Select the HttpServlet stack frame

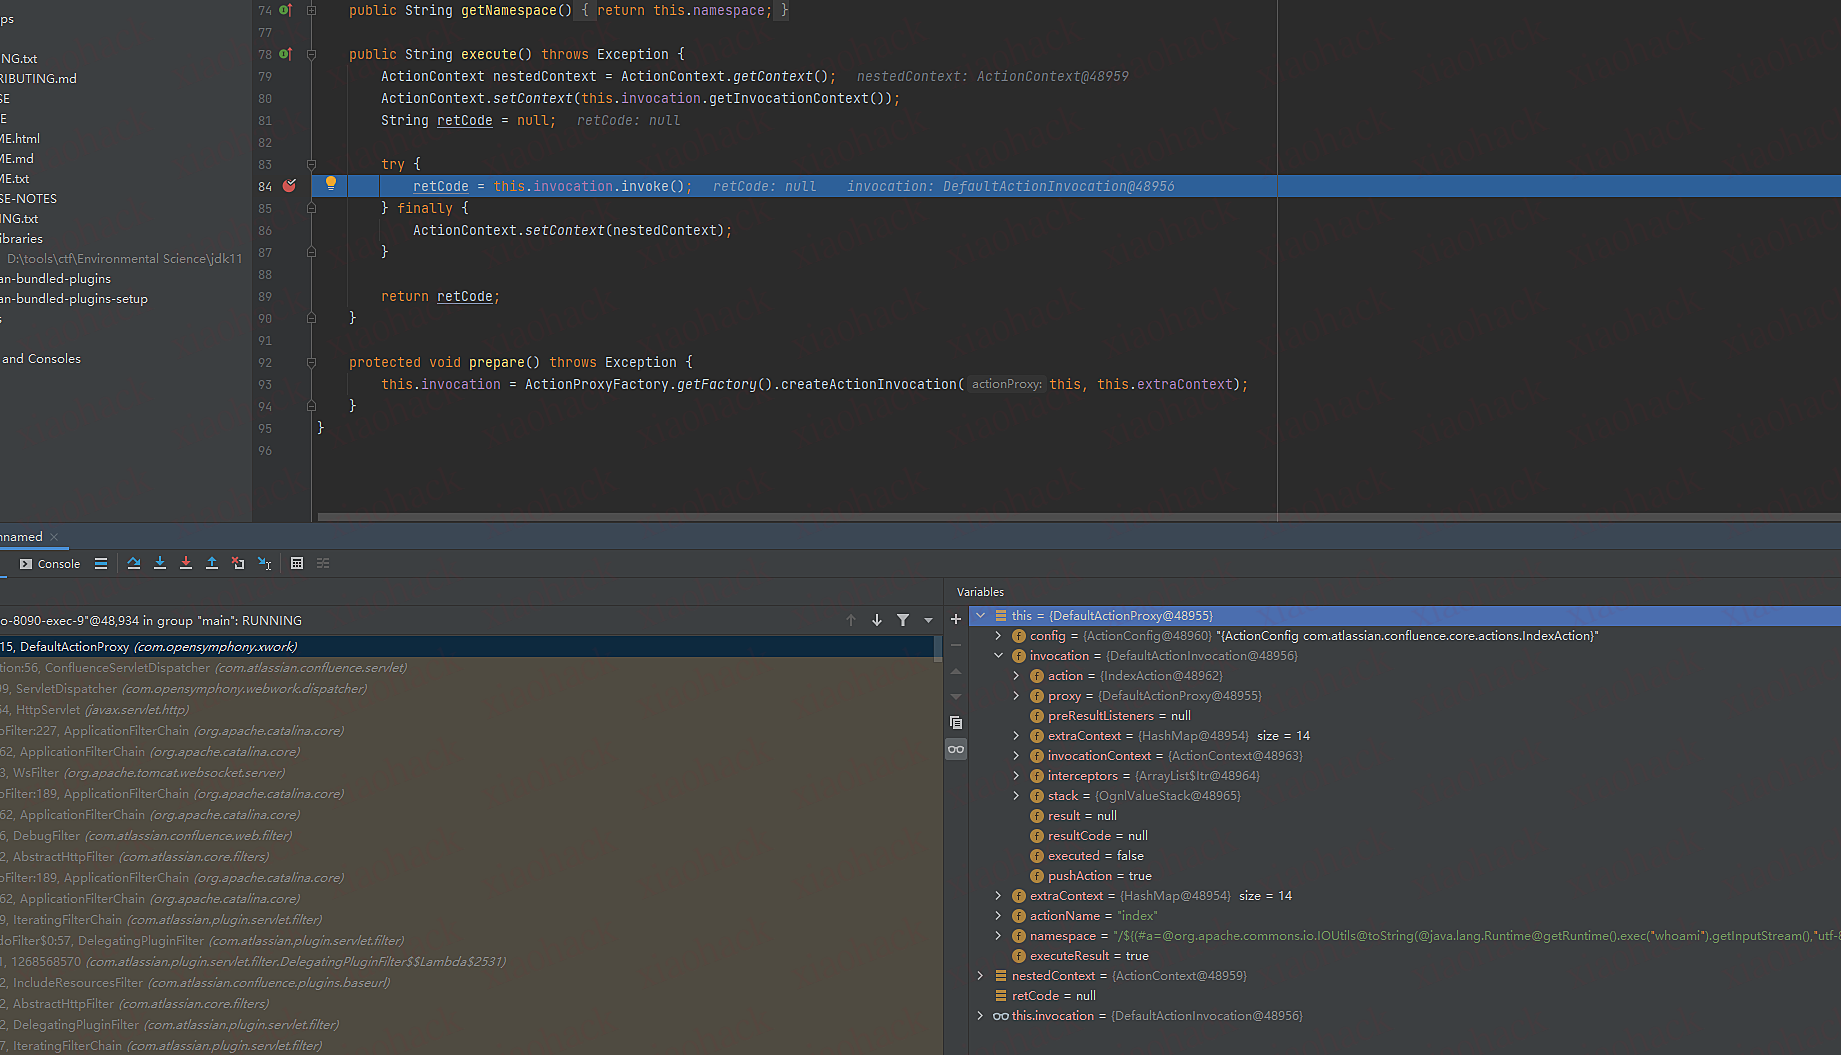(466, 710)
